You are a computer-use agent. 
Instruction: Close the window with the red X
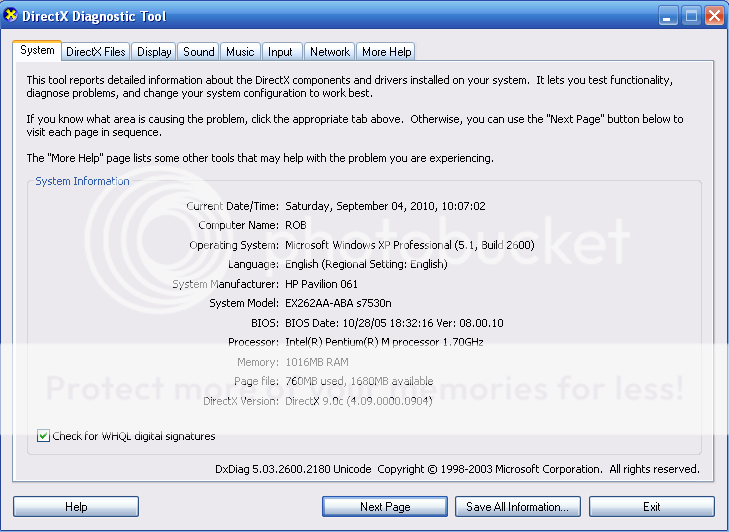coord(714,16)
